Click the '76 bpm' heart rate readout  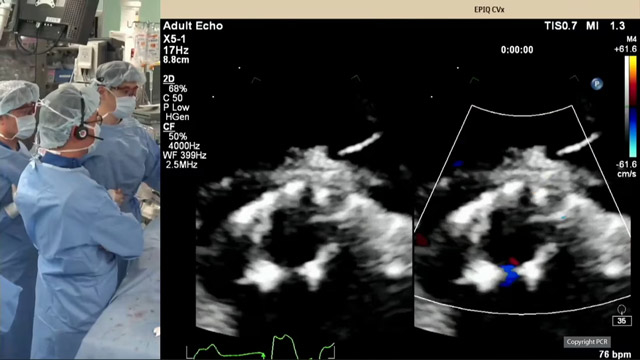pos(614,354)
